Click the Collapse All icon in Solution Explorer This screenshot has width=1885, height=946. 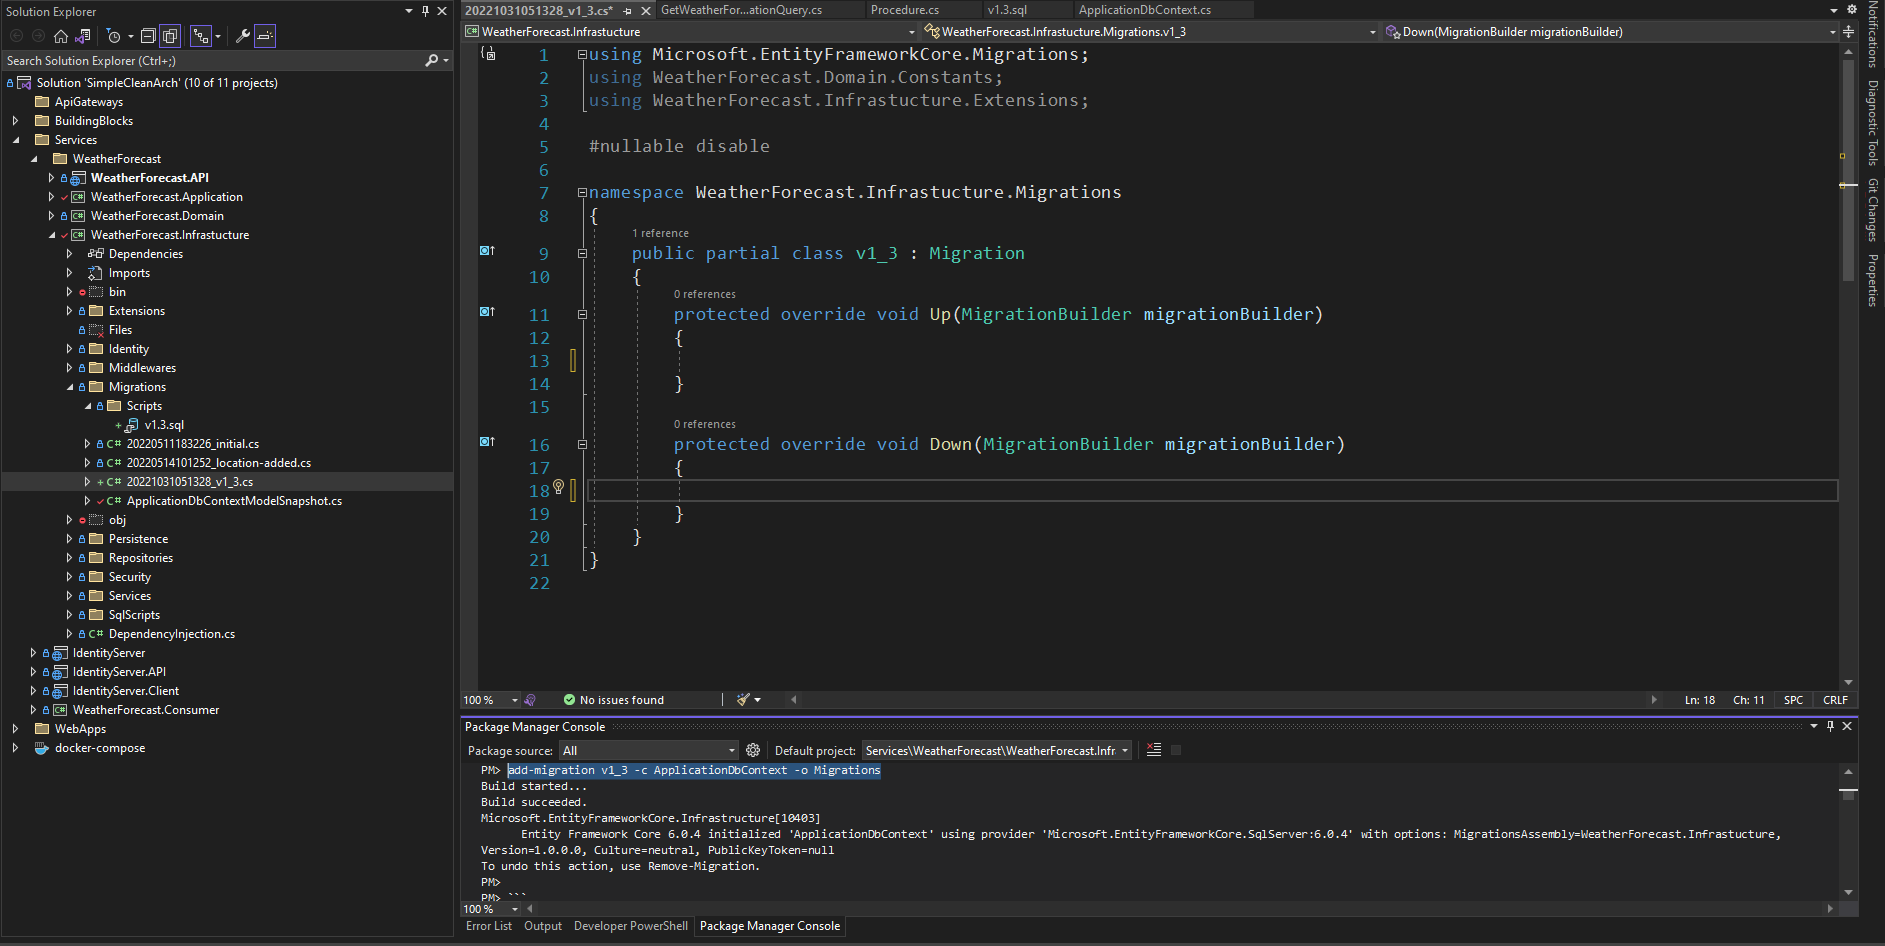click(148, 36)
